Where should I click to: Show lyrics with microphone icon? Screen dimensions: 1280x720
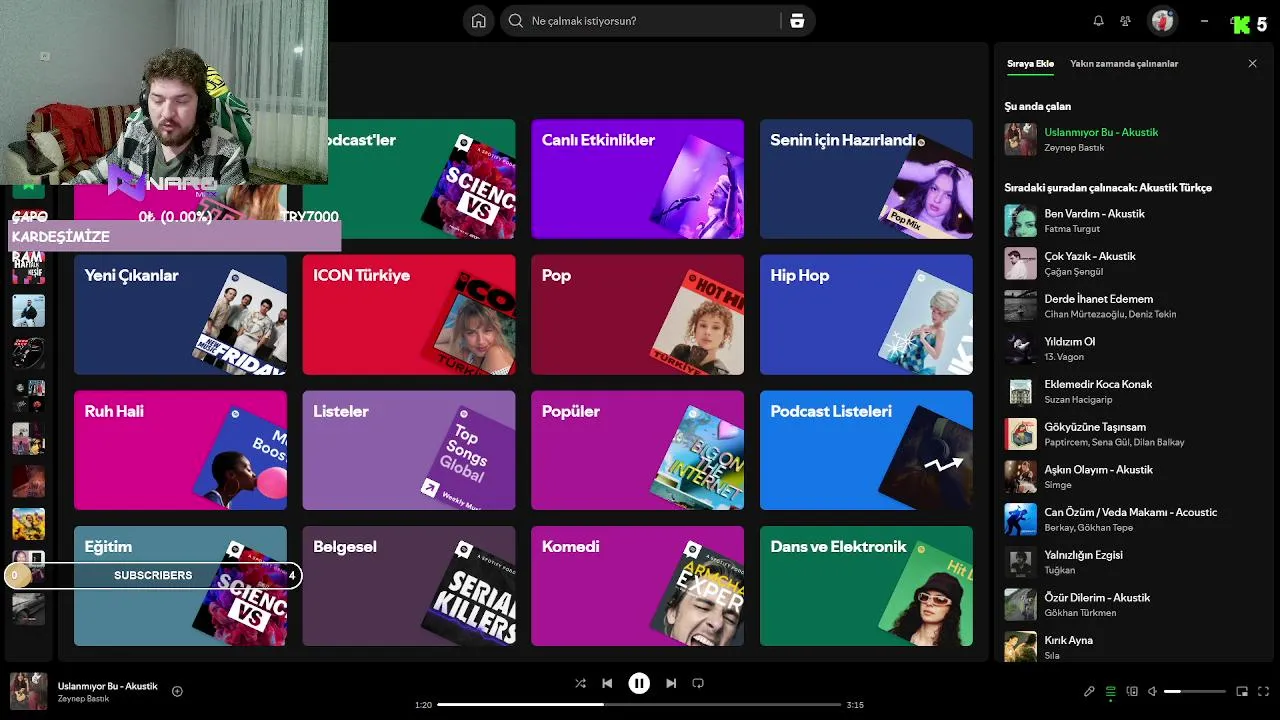1089,691
